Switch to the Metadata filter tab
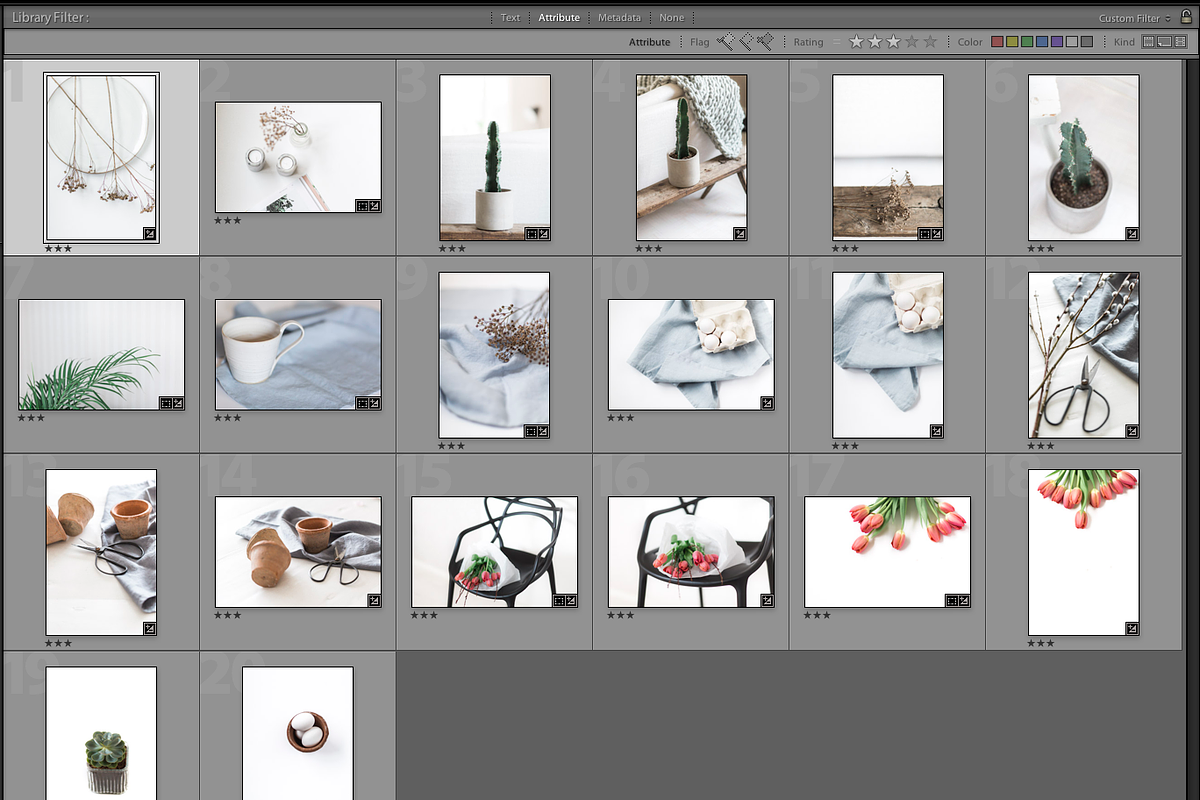Viewport: 1200px width, 800px height. point(619,18)
